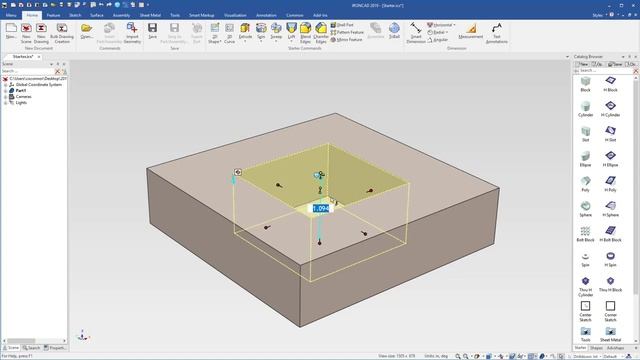Expand the Cameras tree node
The width and height of the screenshot is (640, 360).
point(5,97)
